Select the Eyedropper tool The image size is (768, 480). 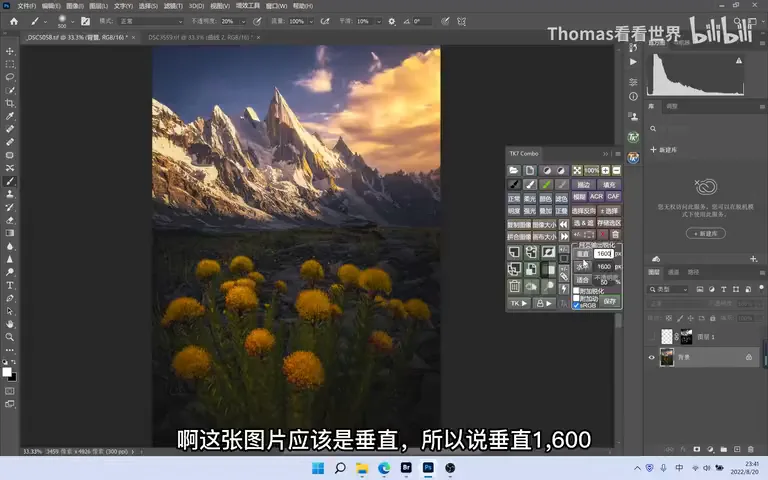pos(10,116)
